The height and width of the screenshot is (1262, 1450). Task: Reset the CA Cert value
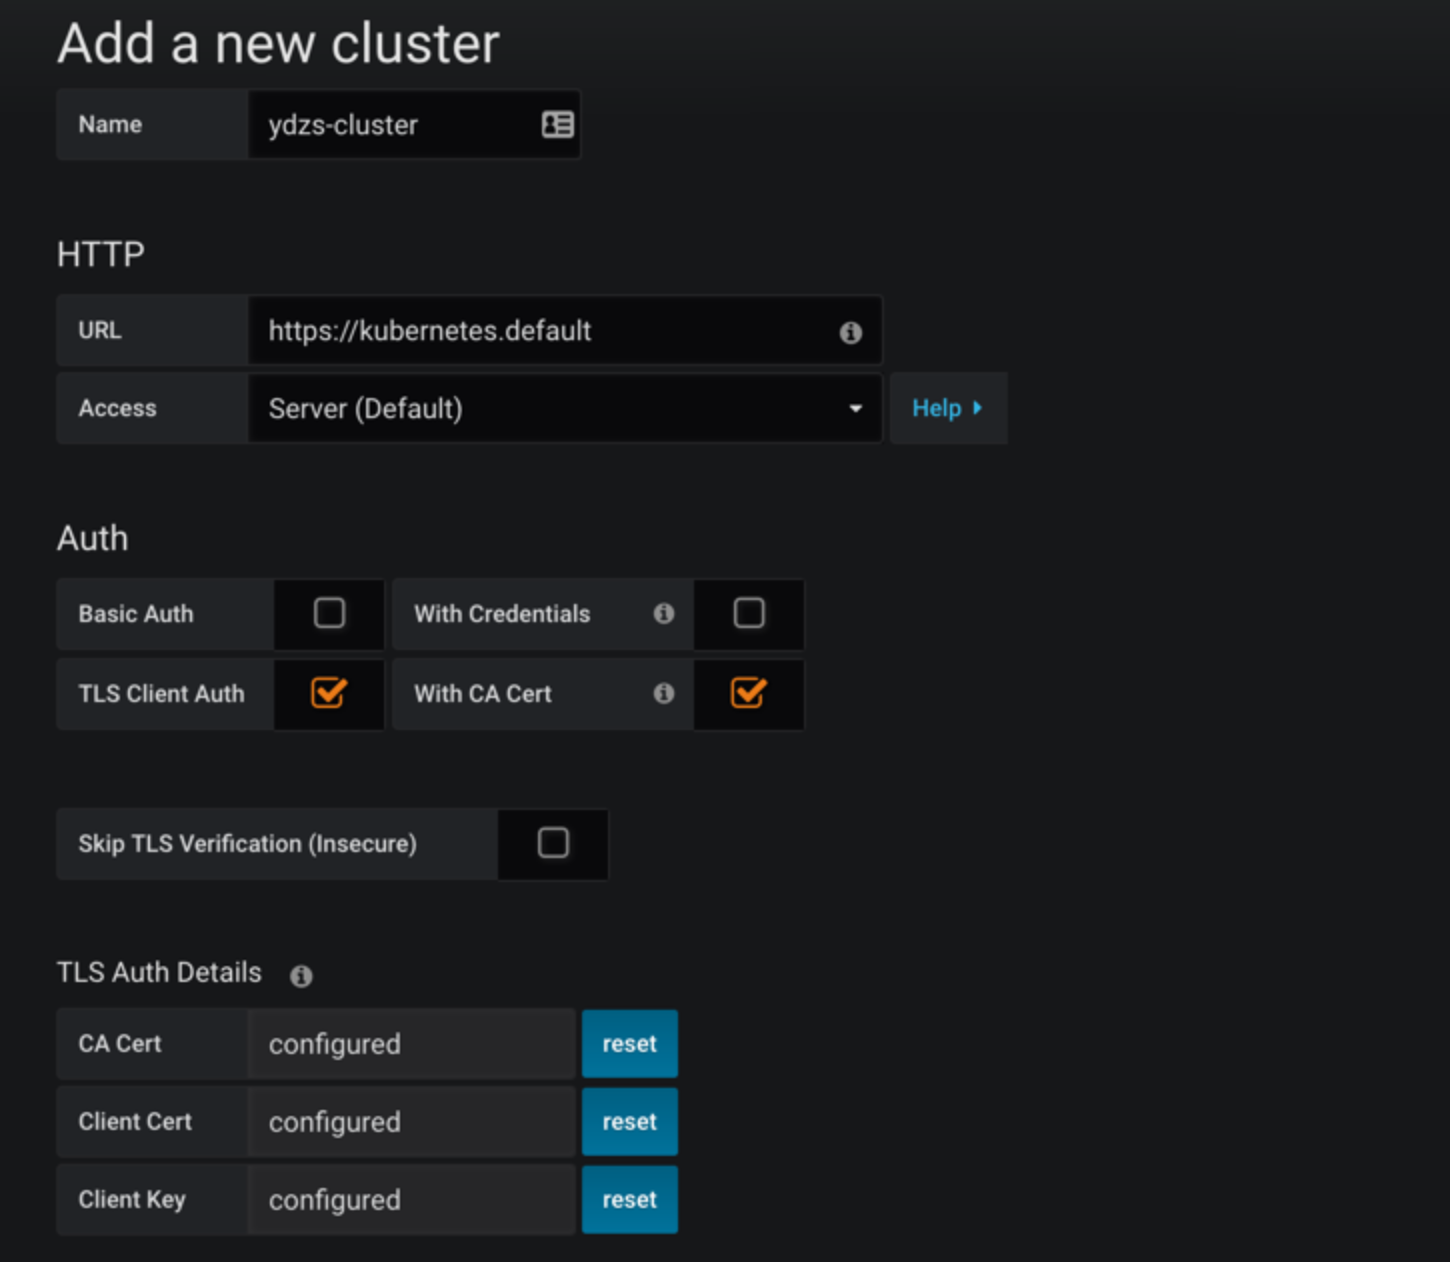(x=630, y=1043)
